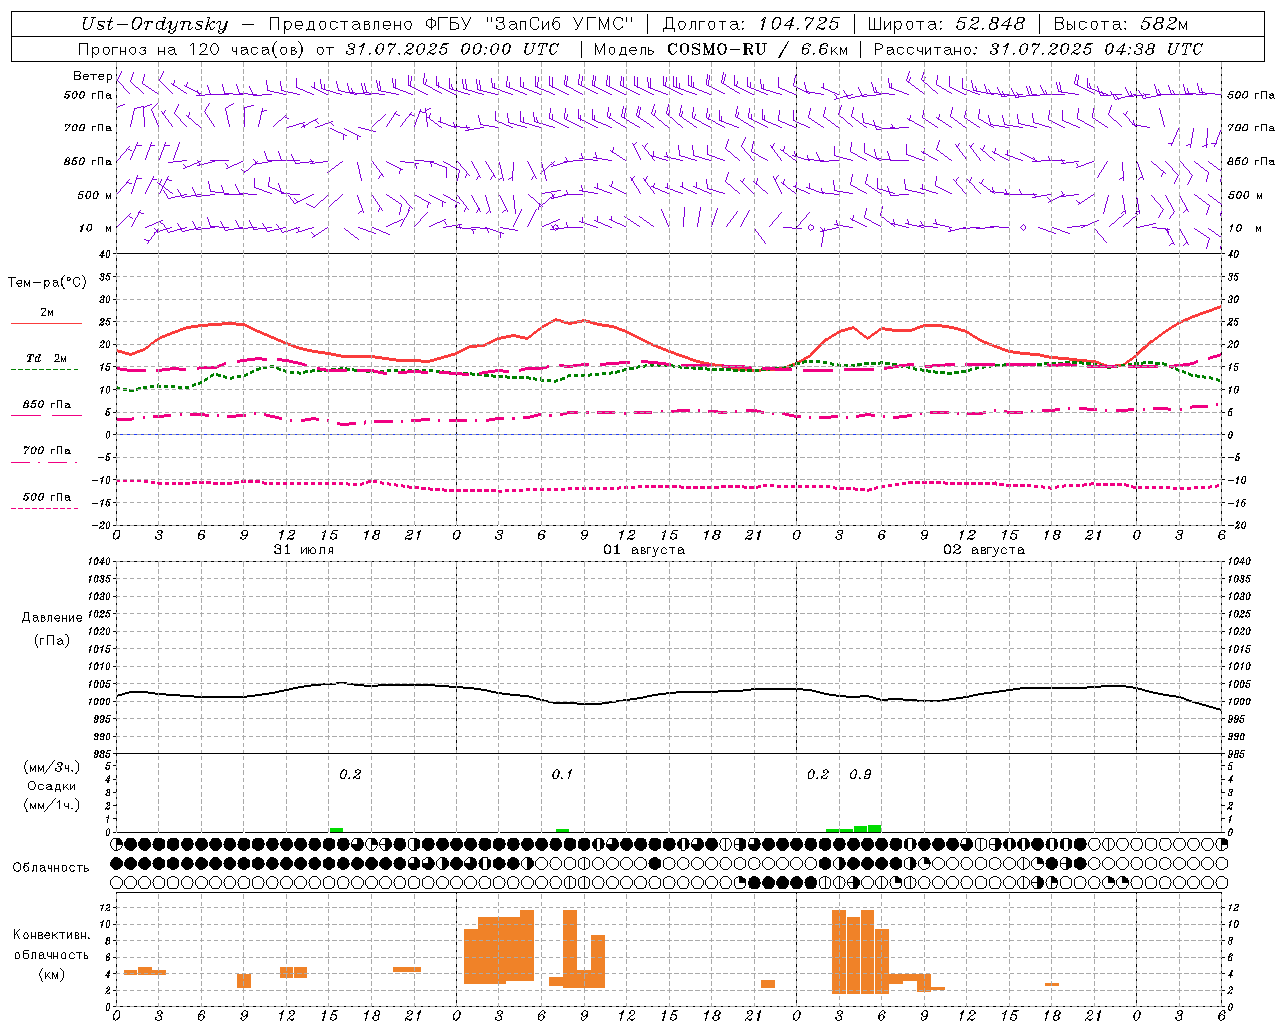Click the Конвективн. label of the convective panel
Image resolution: width=1280 pixels, height=1024 pixels.
51,935
